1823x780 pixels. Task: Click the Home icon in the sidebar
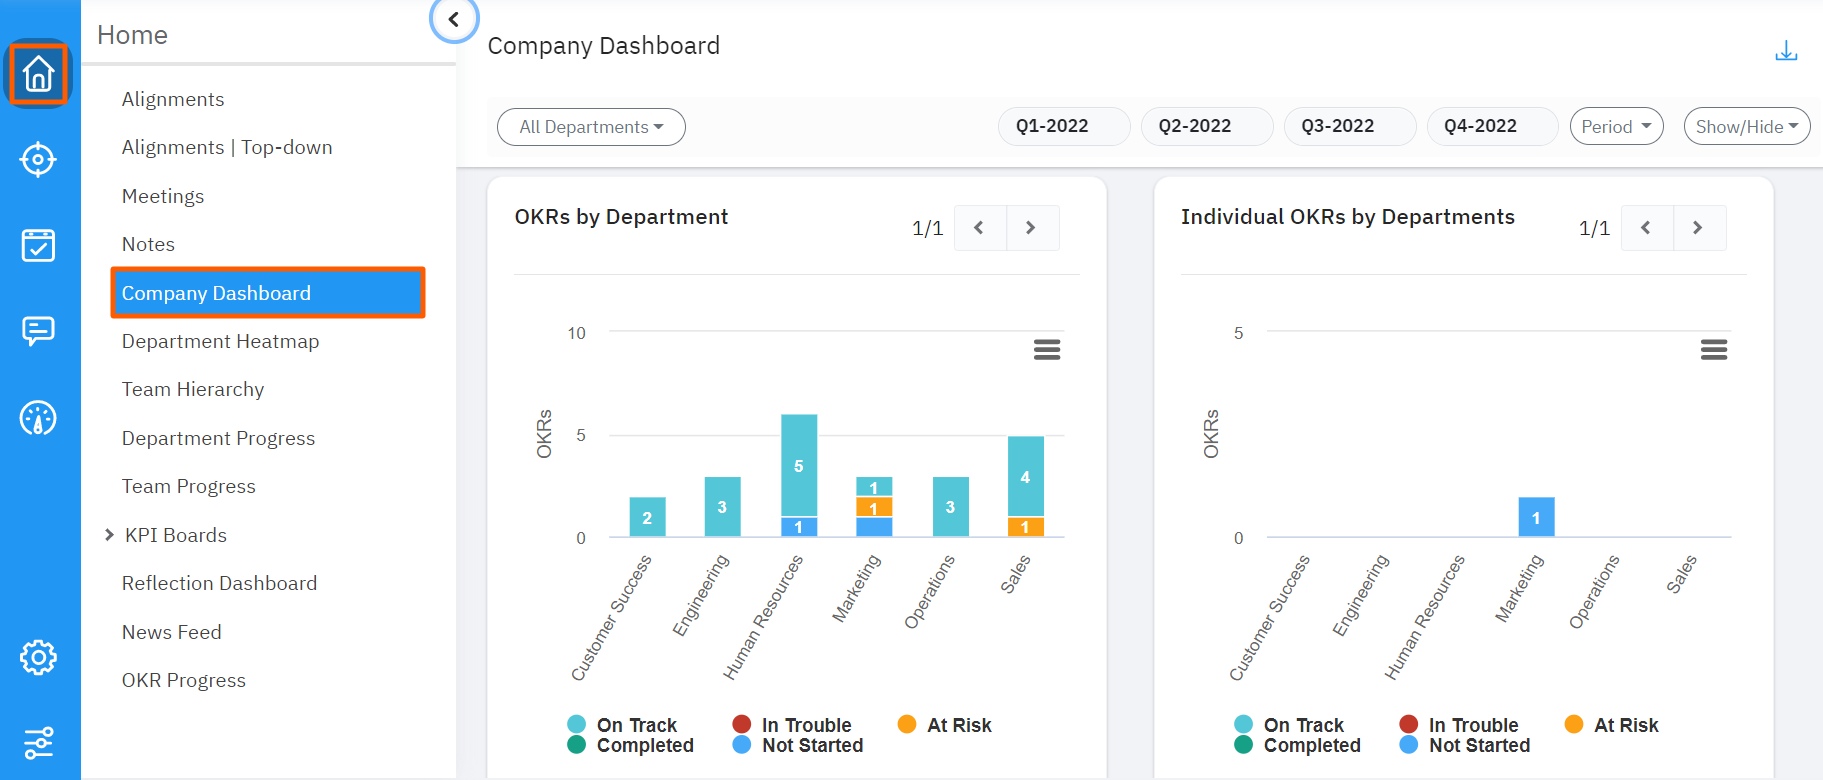pos(38,73)
